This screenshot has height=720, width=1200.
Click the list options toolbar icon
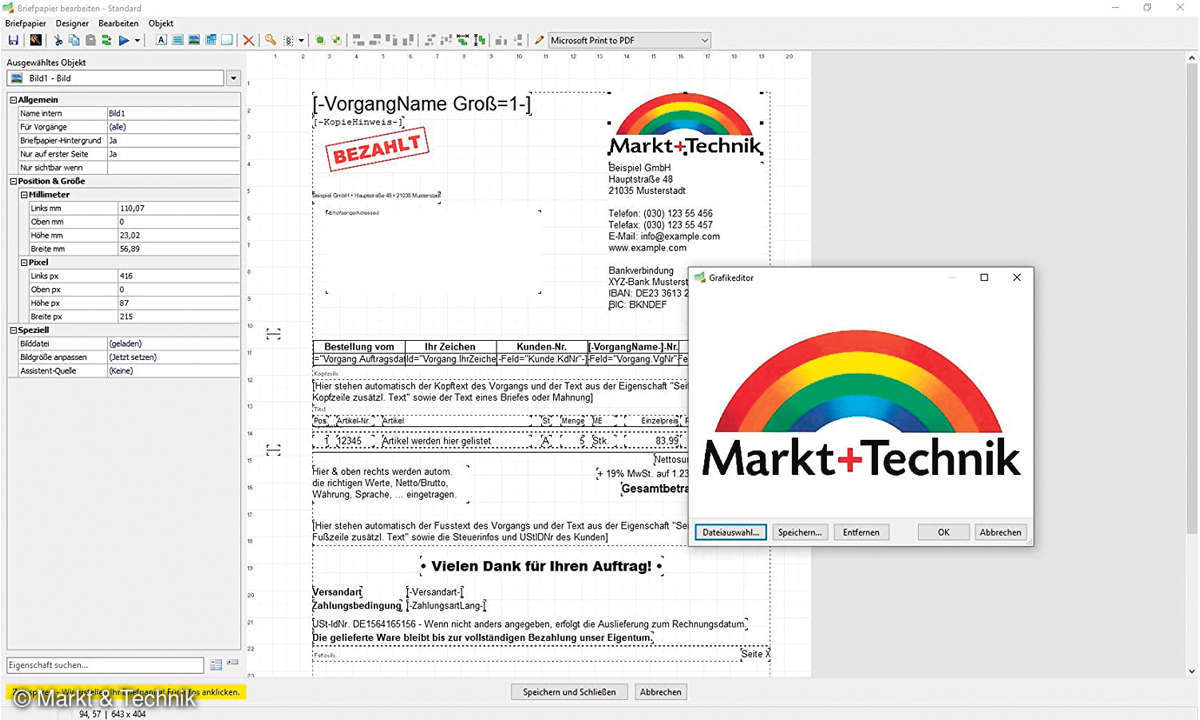pyautogui.click(x=288, y=40)
